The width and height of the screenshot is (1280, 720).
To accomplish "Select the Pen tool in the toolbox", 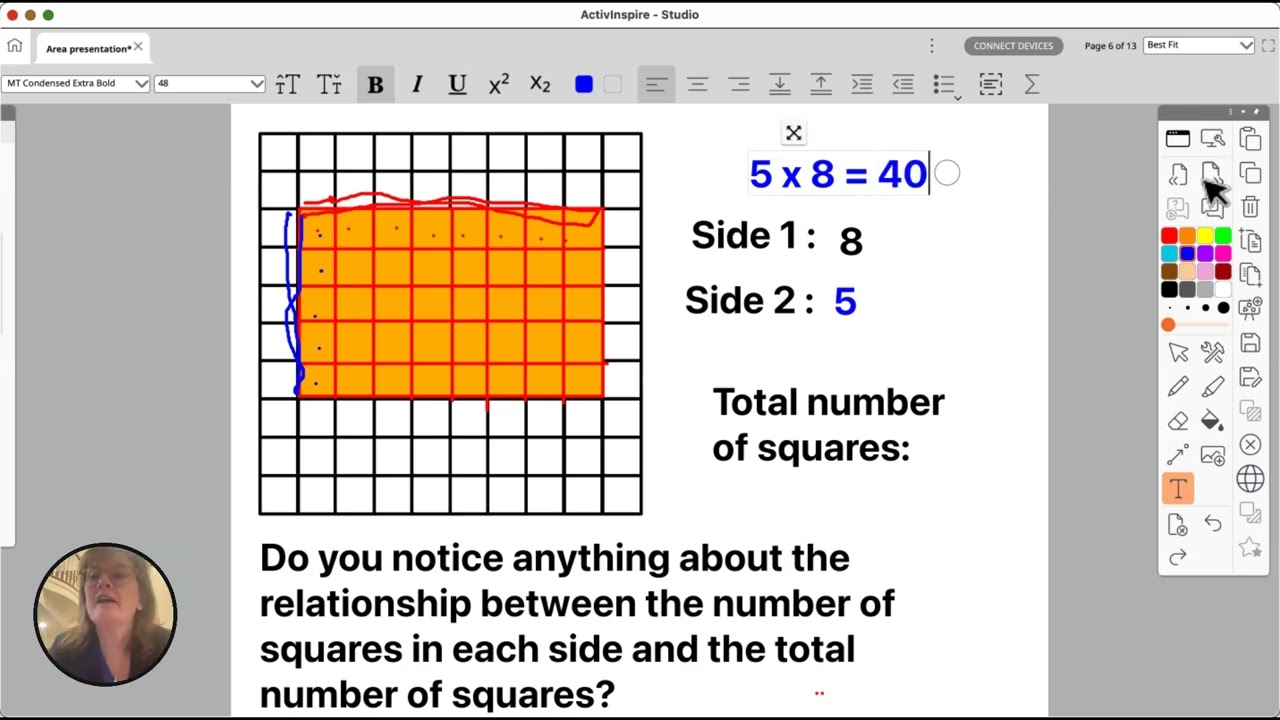I will tap(1177, 387).
